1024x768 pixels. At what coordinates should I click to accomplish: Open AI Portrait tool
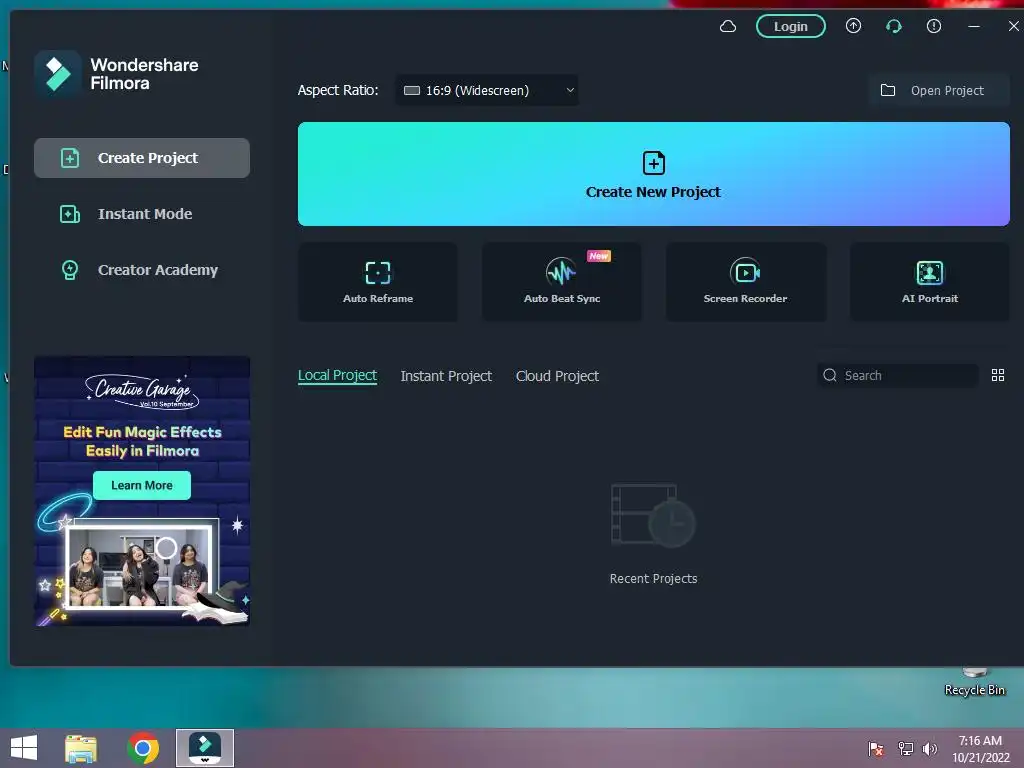(x=929, y=282)
